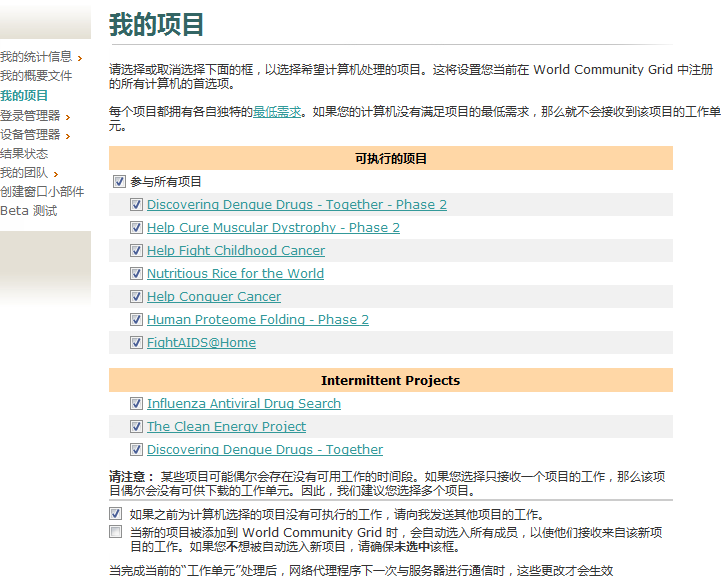The height and width of the screenshot is (576, 721).
Task: Check the auto opt-in new projects checkbox
Action: [x=115, y=532]
